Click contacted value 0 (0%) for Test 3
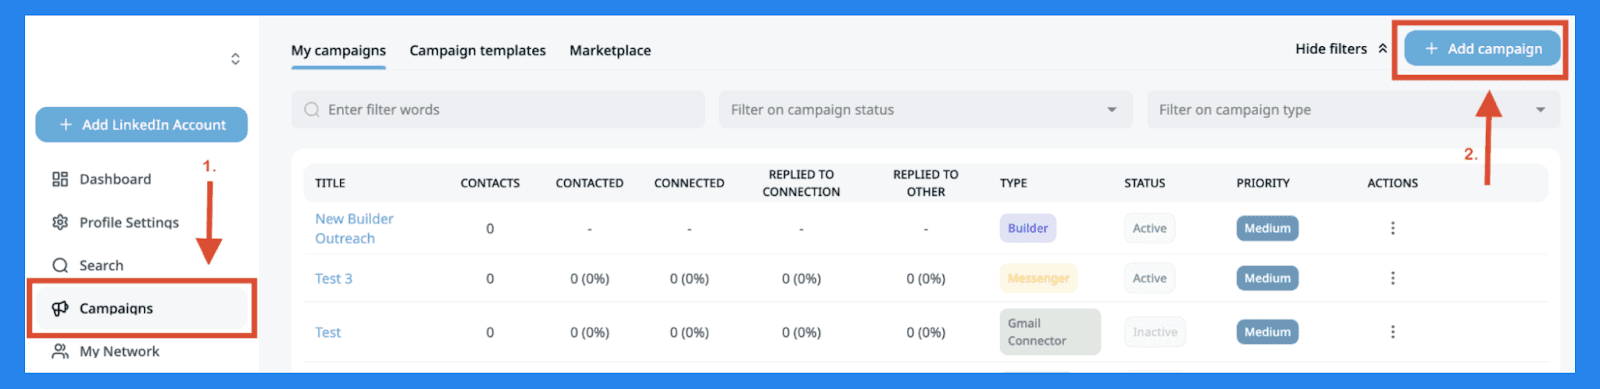Screen dimensions: 1600x389 589,278
